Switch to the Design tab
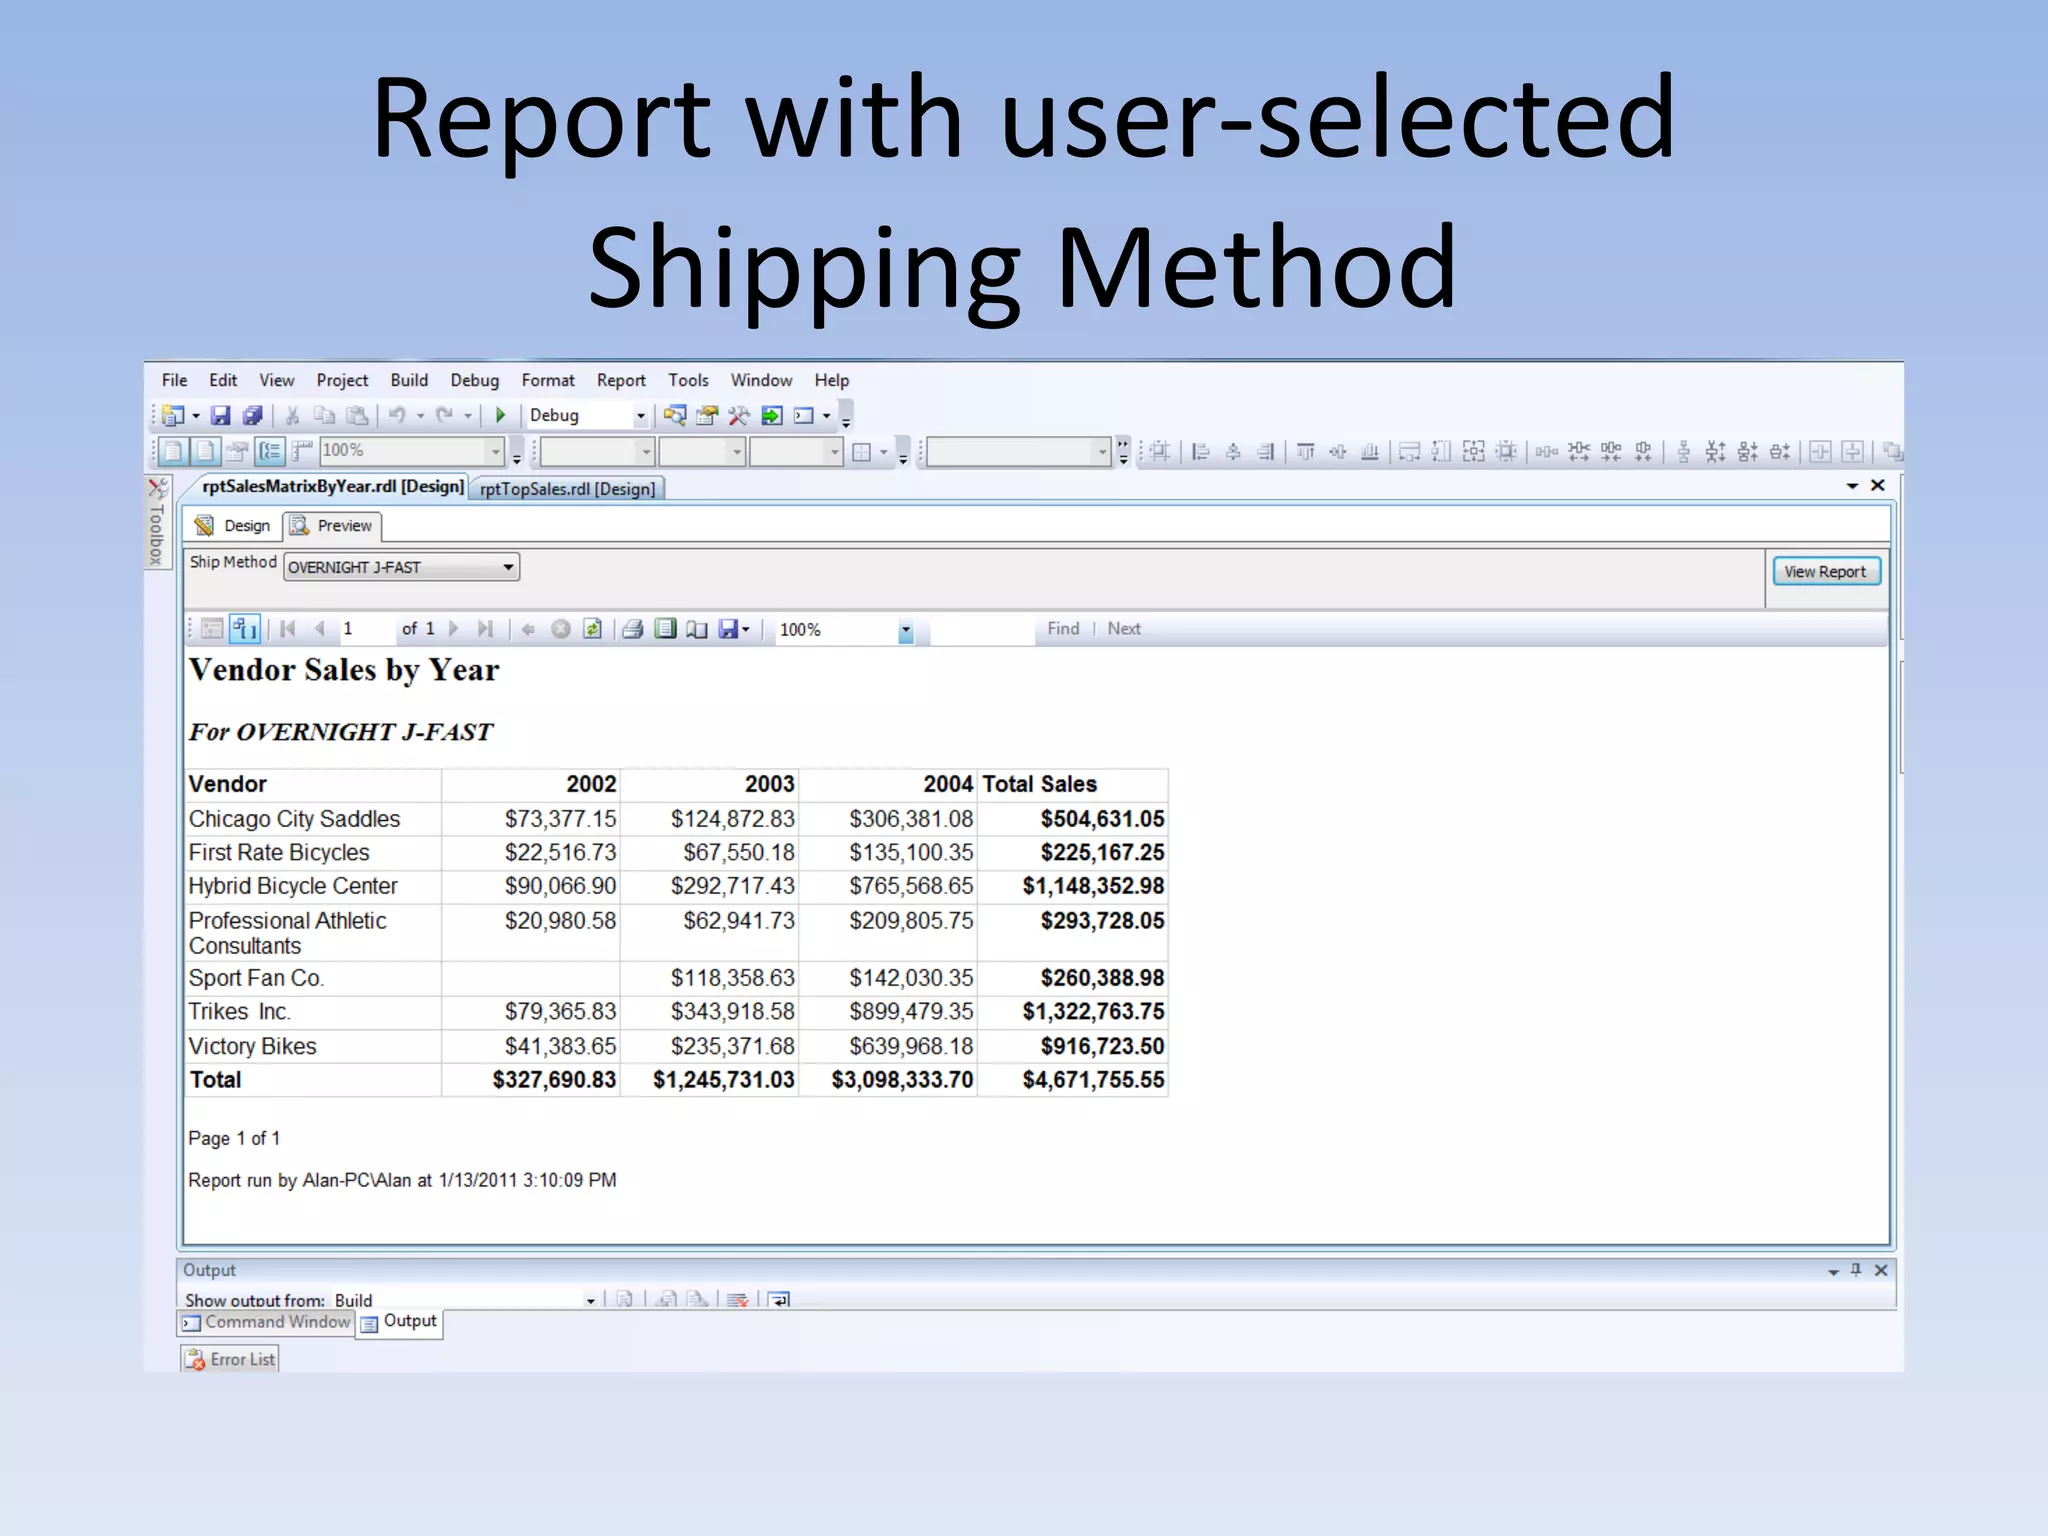 (234, 525)
